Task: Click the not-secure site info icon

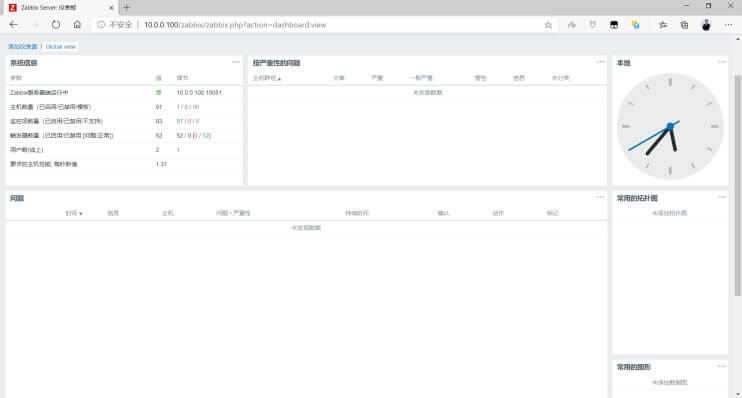Action: [x=101, y=25]
